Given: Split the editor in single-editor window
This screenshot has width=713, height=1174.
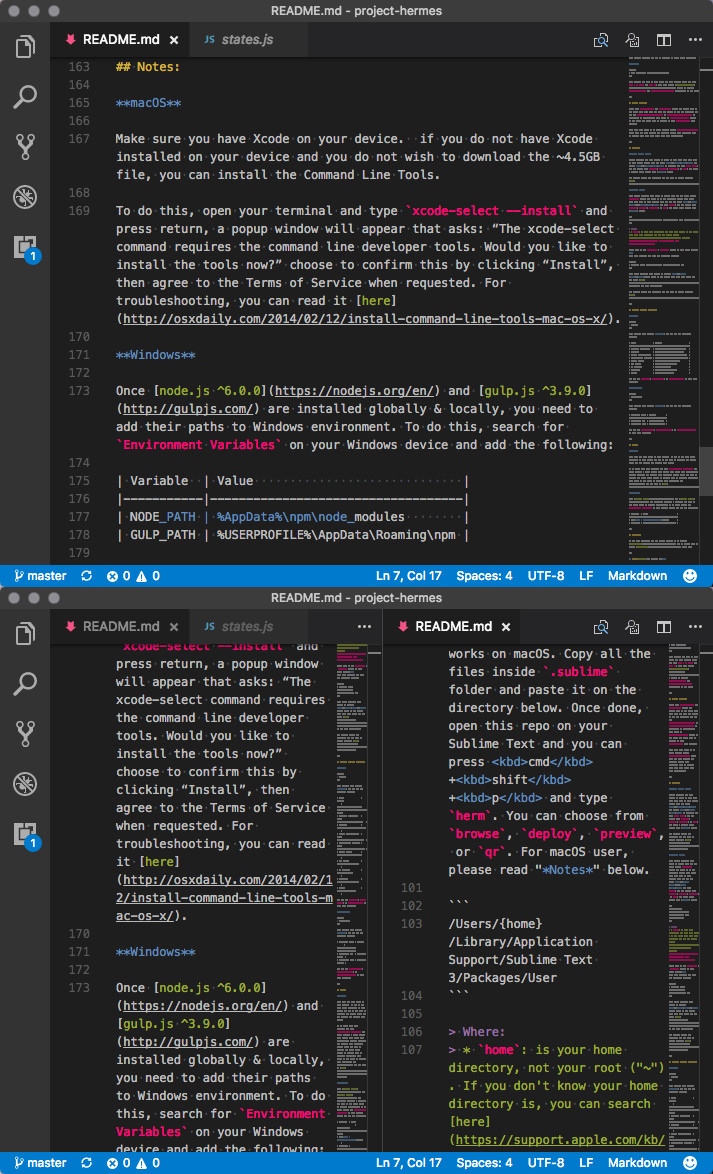Looking at the screenshot, I should pyautogui.click(x=664, y=40).
